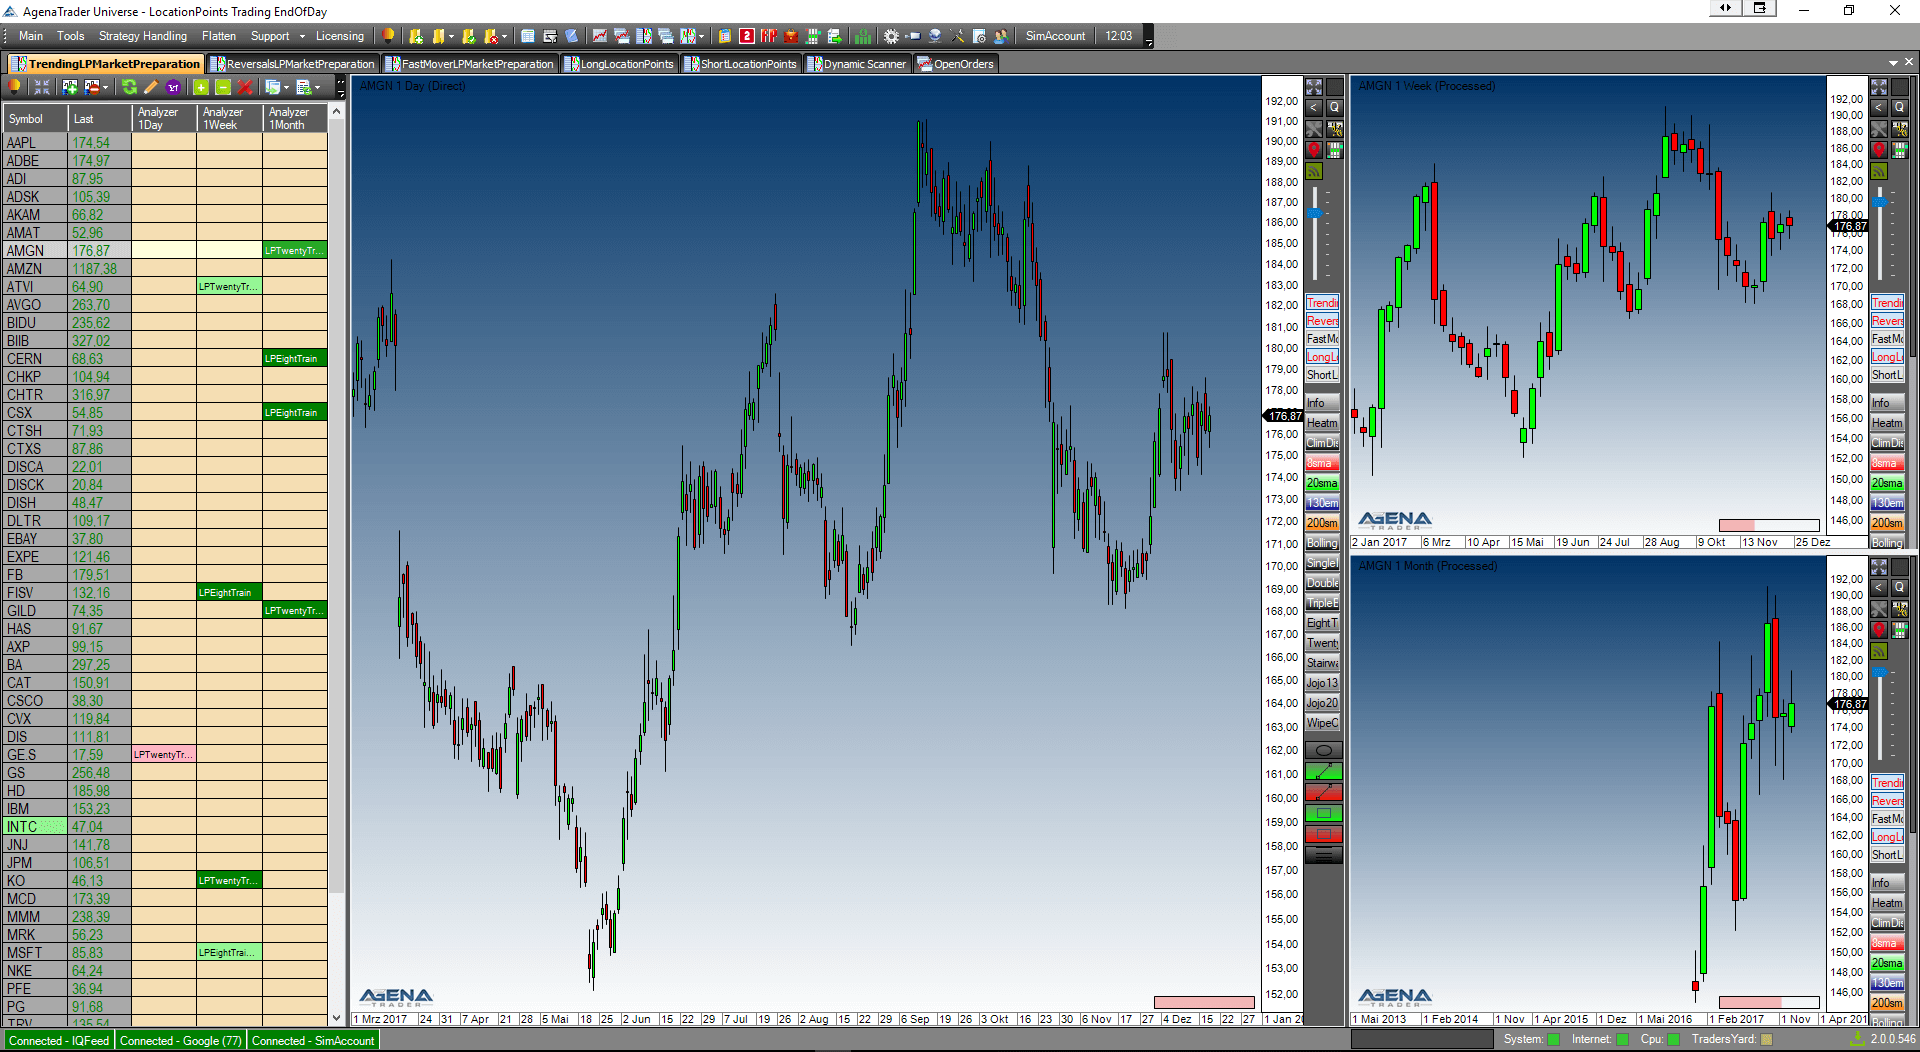The width and height of the screenshot is (1920, 1052).
Task: Open the Licensing menu
Action: 340,36
